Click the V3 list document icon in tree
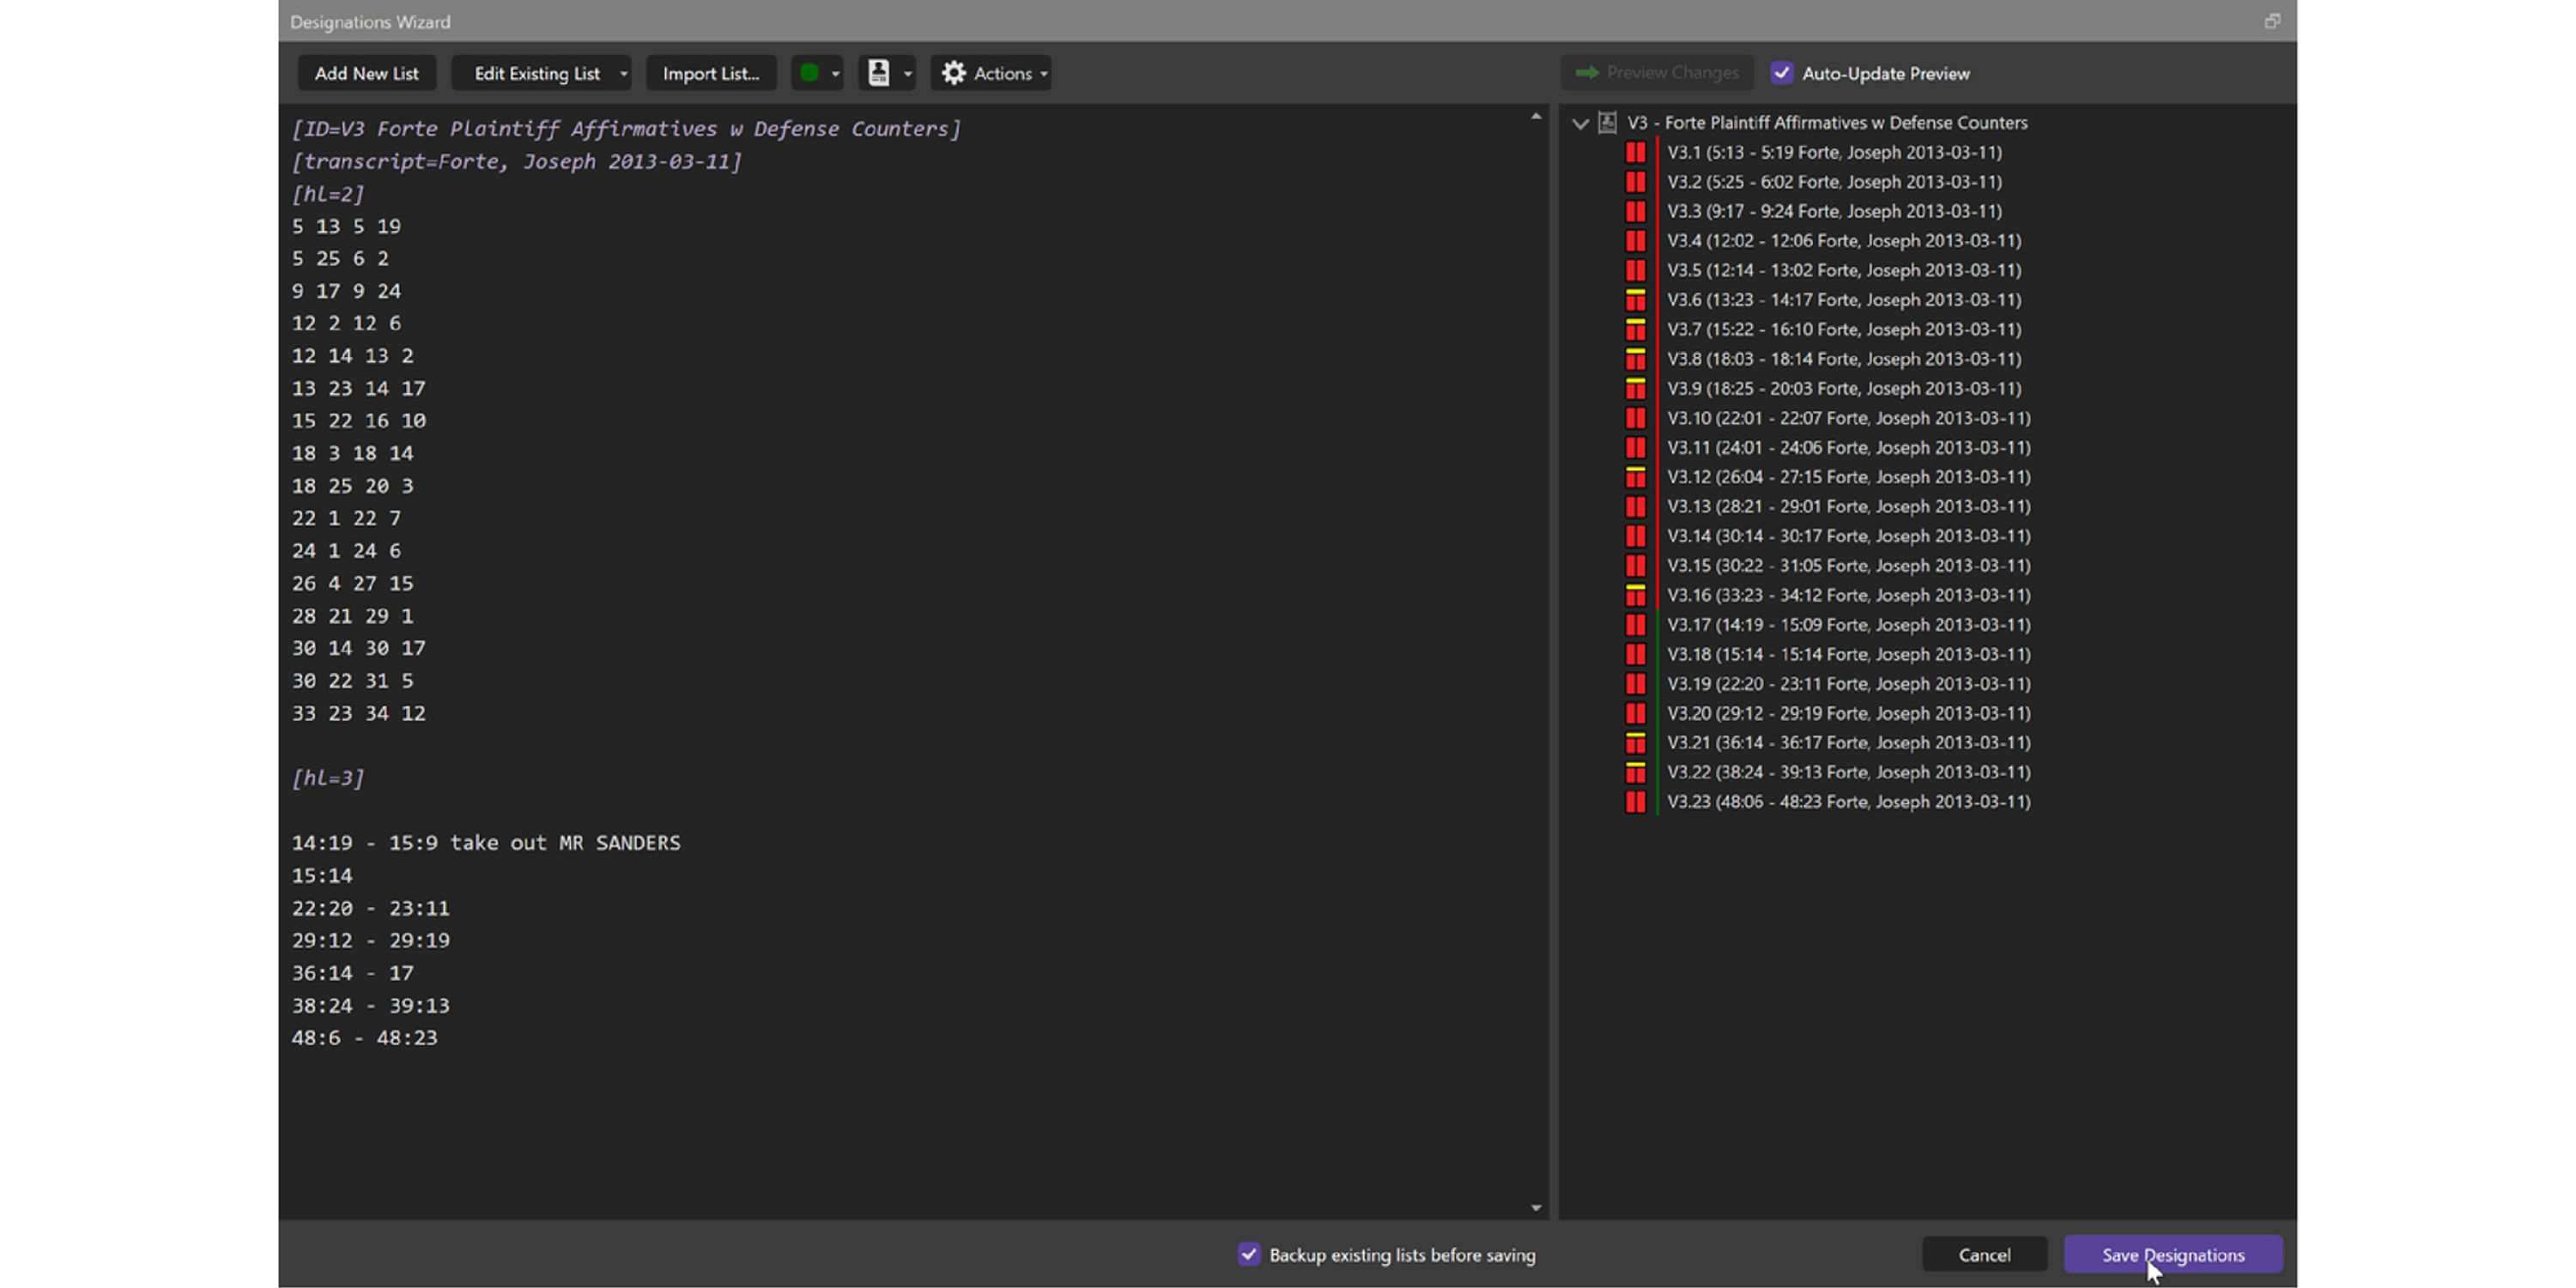 [x=1607, y=123]
